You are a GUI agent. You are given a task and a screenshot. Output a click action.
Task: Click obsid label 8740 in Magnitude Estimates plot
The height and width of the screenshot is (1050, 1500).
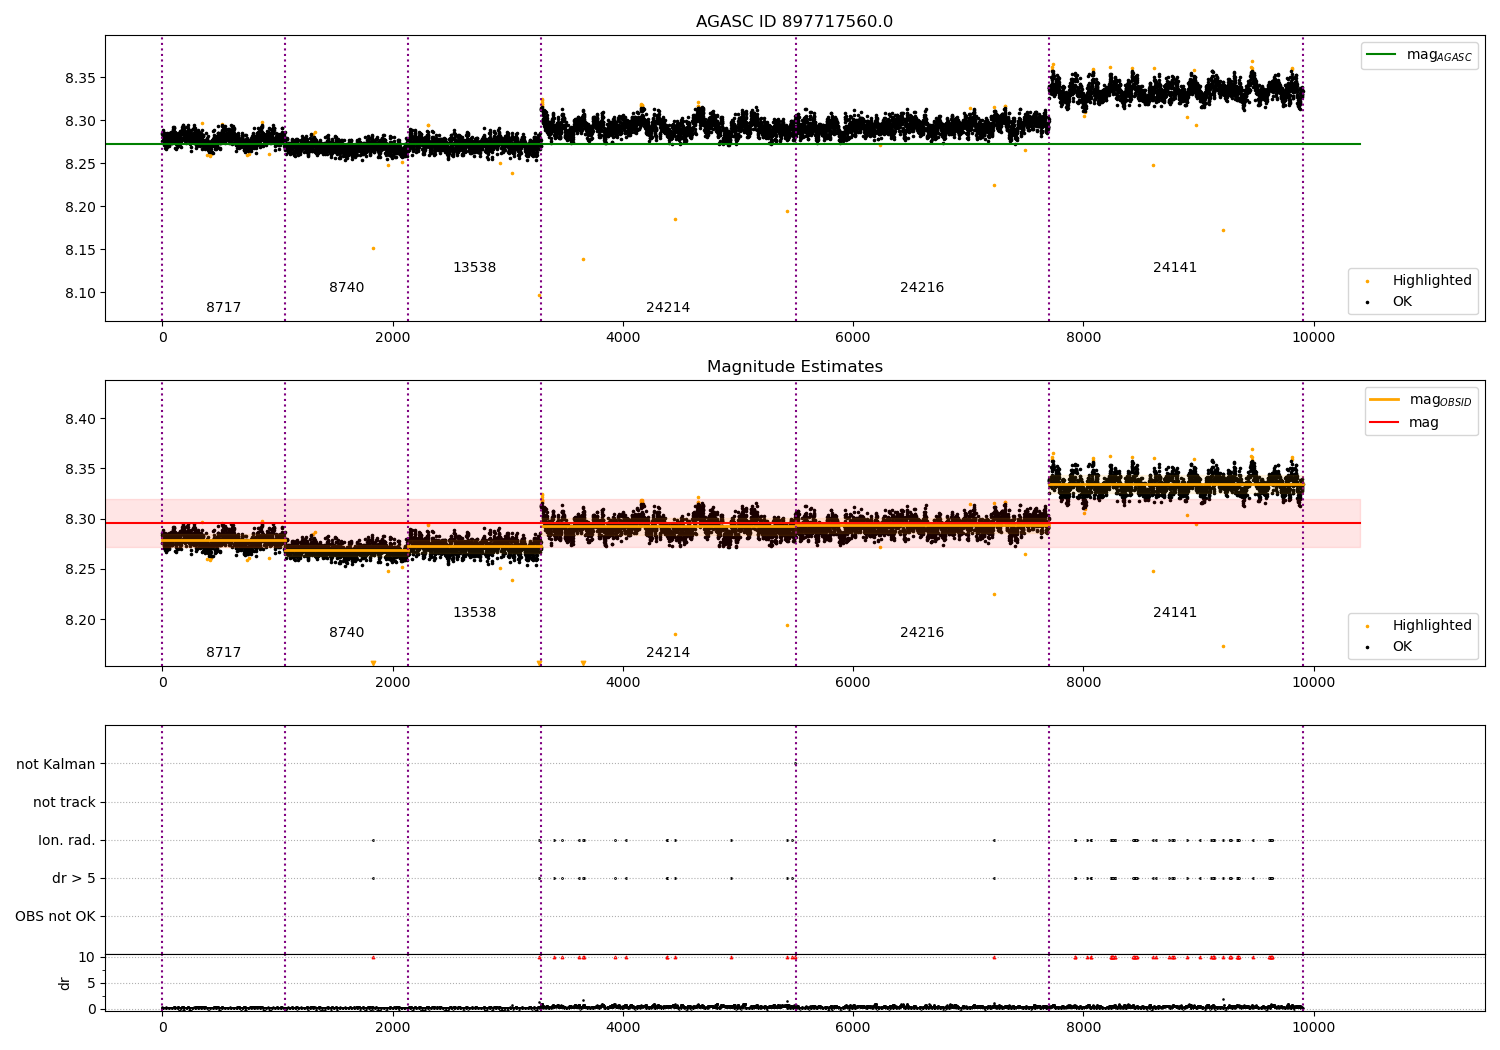[347, 633]
